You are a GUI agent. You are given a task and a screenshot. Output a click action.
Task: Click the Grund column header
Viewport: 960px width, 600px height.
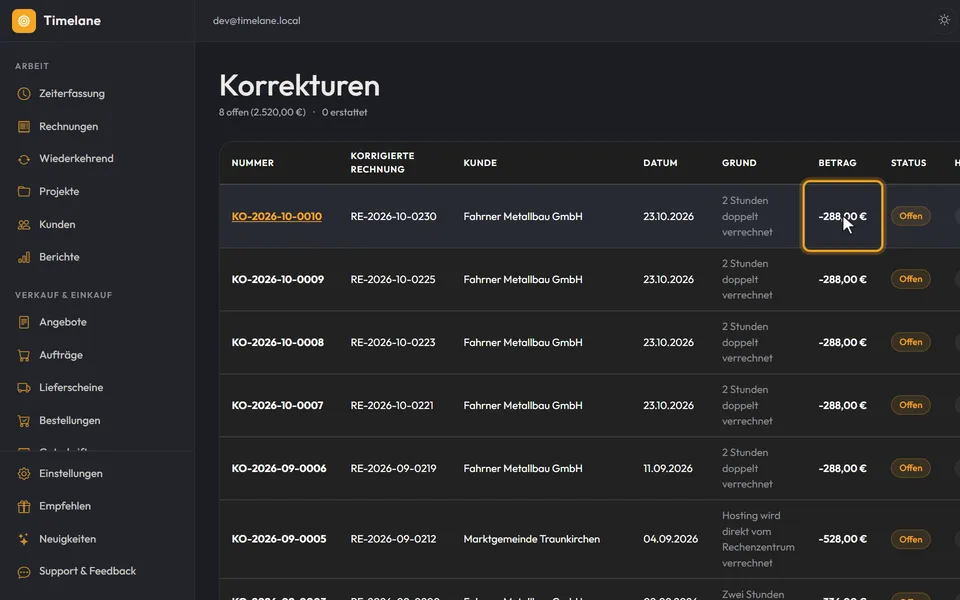pyautogui.click(x=739, y=163)
